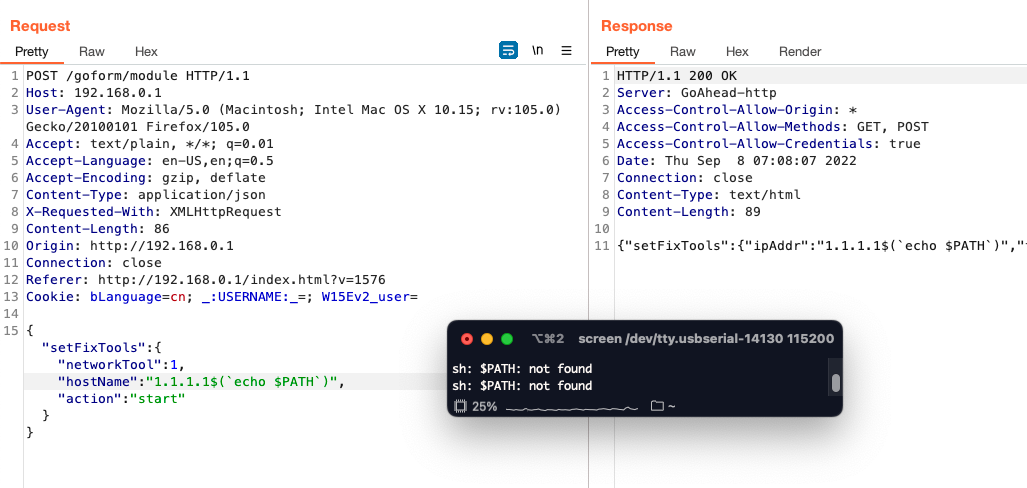Toggle word wrap icon in Request panel
The height and width of the screenshot is (488, 1027).
[508, 50]
